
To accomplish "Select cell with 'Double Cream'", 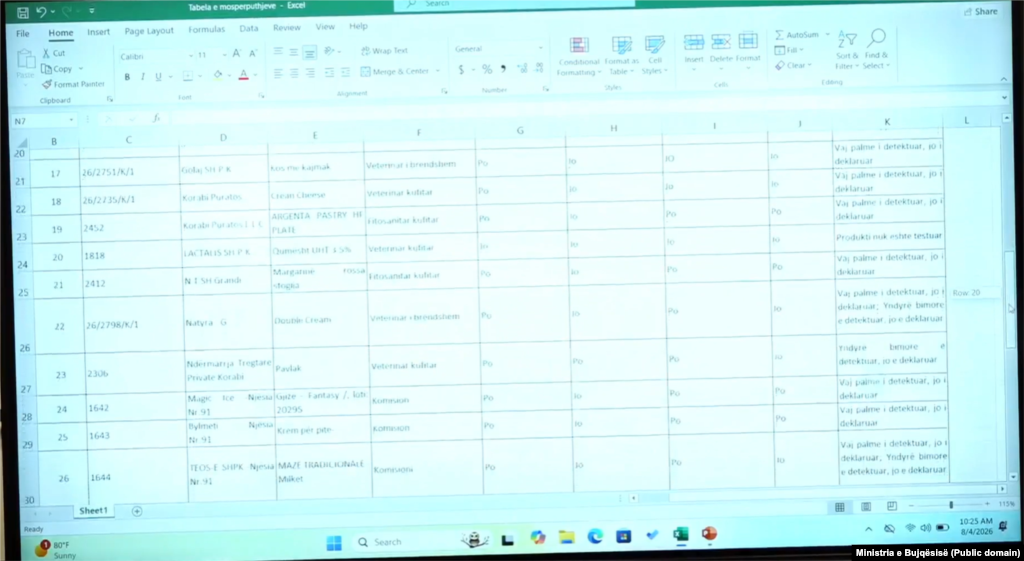I will (x=319, y=320).
